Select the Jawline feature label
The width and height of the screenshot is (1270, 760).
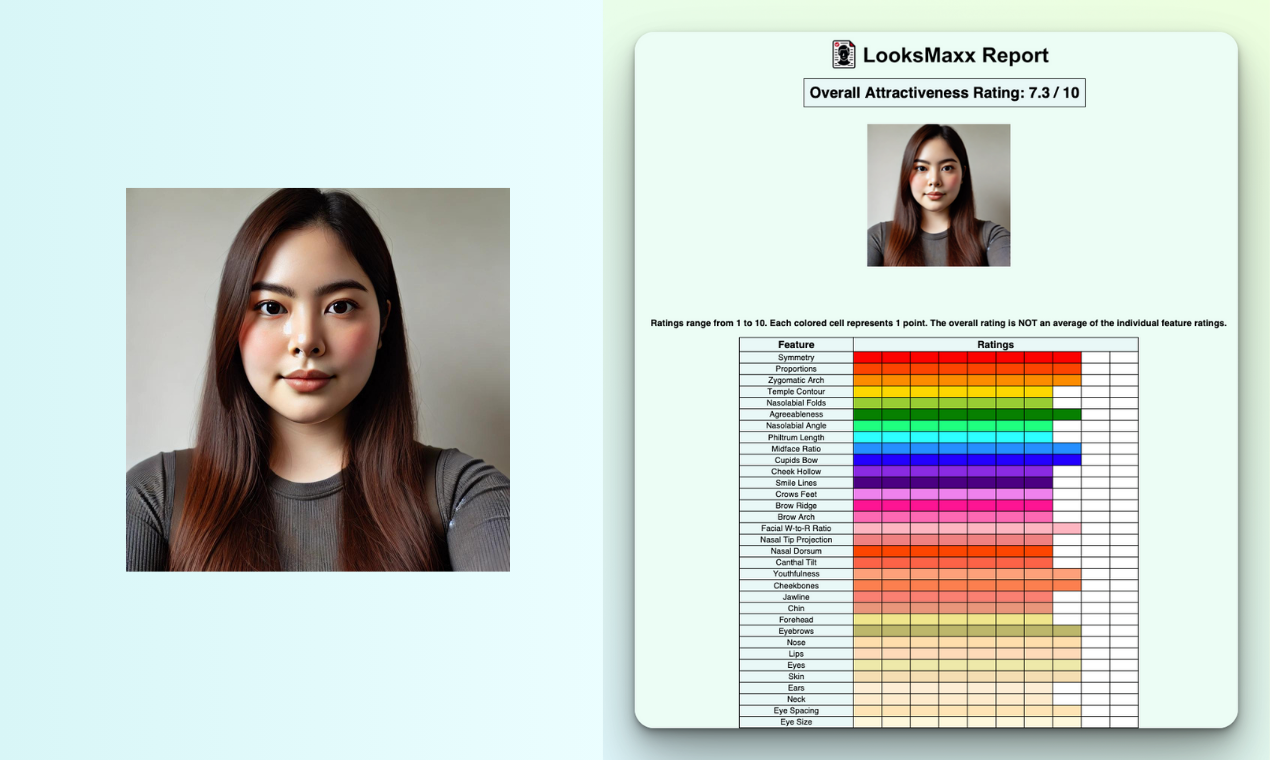tap(796, 597)
